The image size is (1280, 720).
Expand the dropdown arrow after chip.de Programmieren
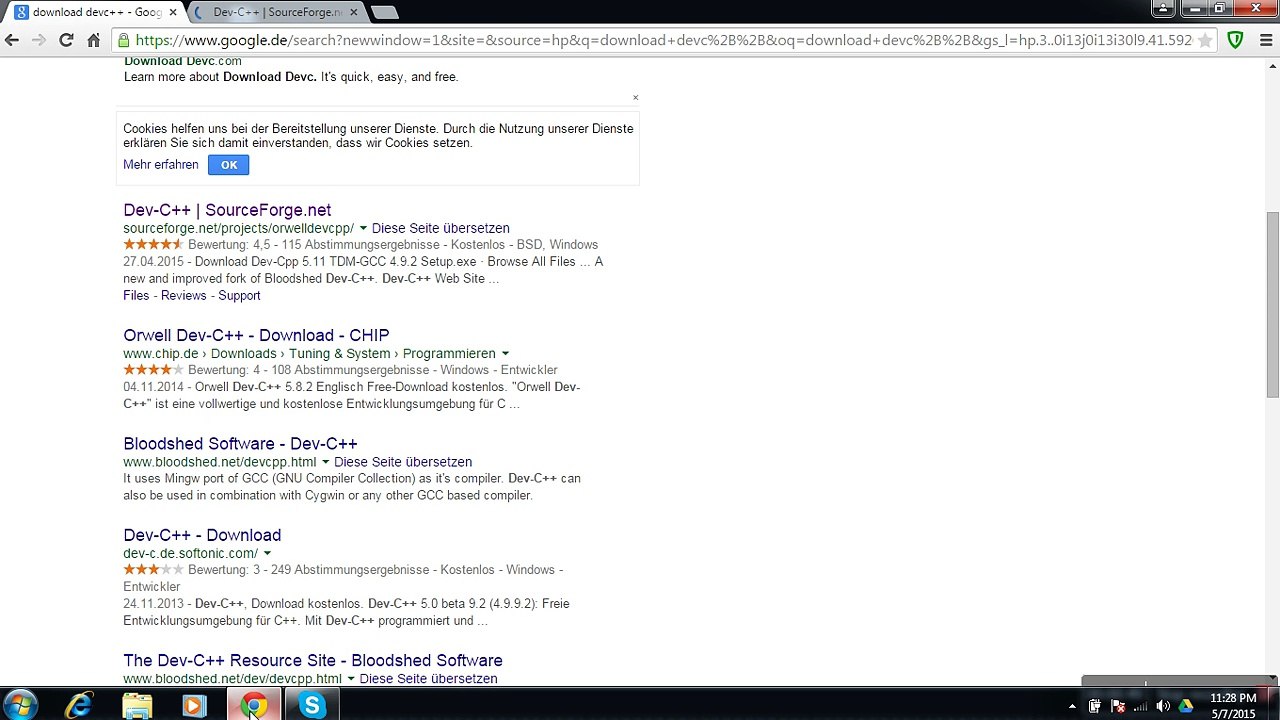(x=505, y=353)
